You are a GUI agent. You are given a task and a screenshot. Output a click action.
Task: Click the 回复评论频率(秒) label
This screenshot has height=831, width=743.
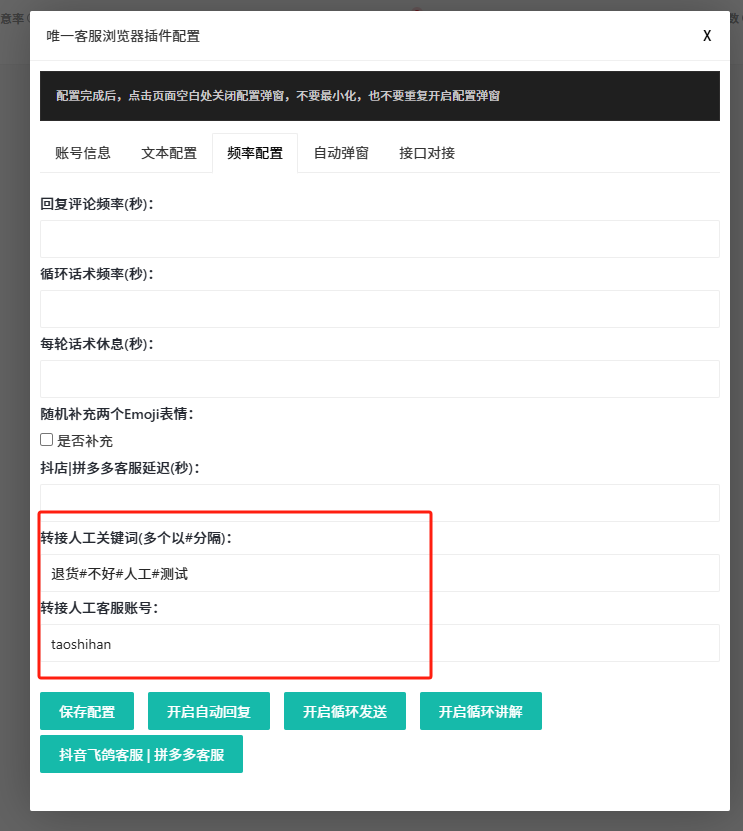(97, 204)
